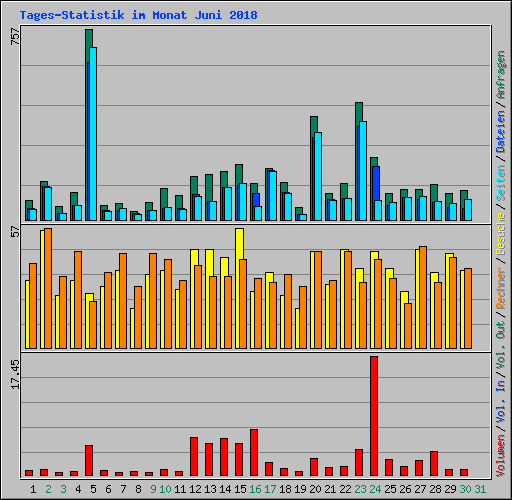Image resolution: width=512 pixels, height=500 pixels.
Task: Click the axis value '17.45'
Action: coord(16,374)
